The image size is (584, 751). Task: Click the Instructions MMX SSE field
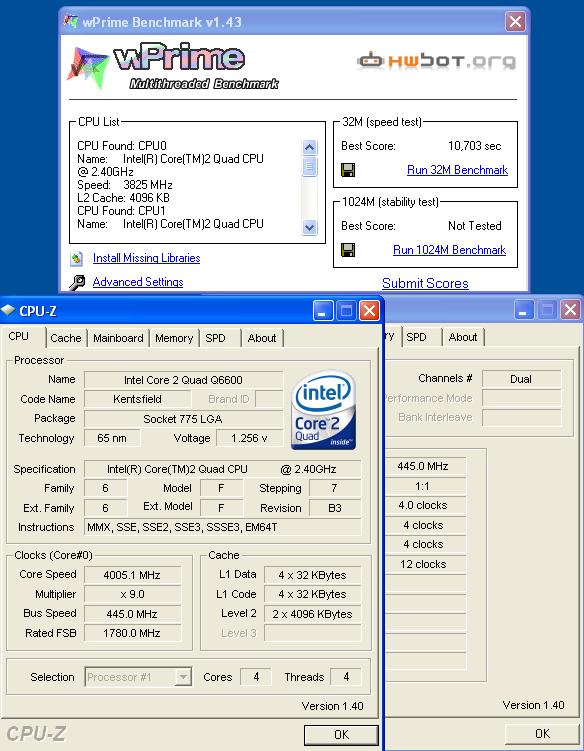(x=223, y=527)
